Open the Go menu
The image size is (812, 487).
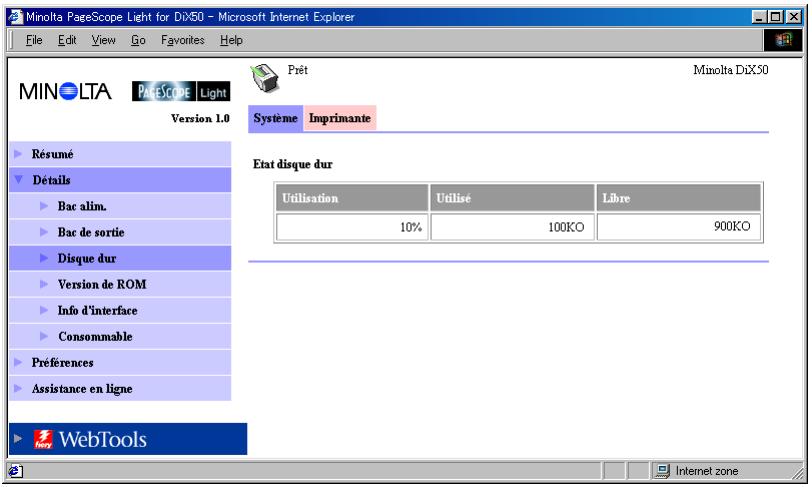coord(138,40)
